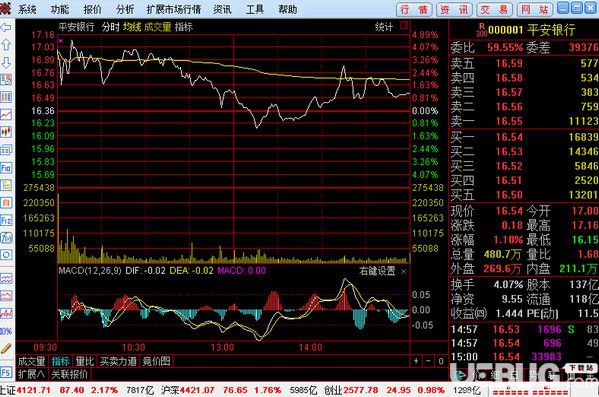Open the 分析 menu
The width and height of the screenshot is (599, 397).
pos(125,10)
